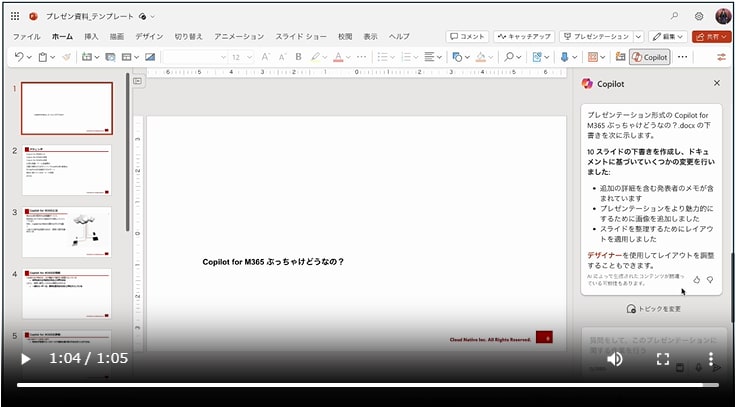Start the プレゼンテーション button
This screenshot has height=407, width=738.
[596, 37]
